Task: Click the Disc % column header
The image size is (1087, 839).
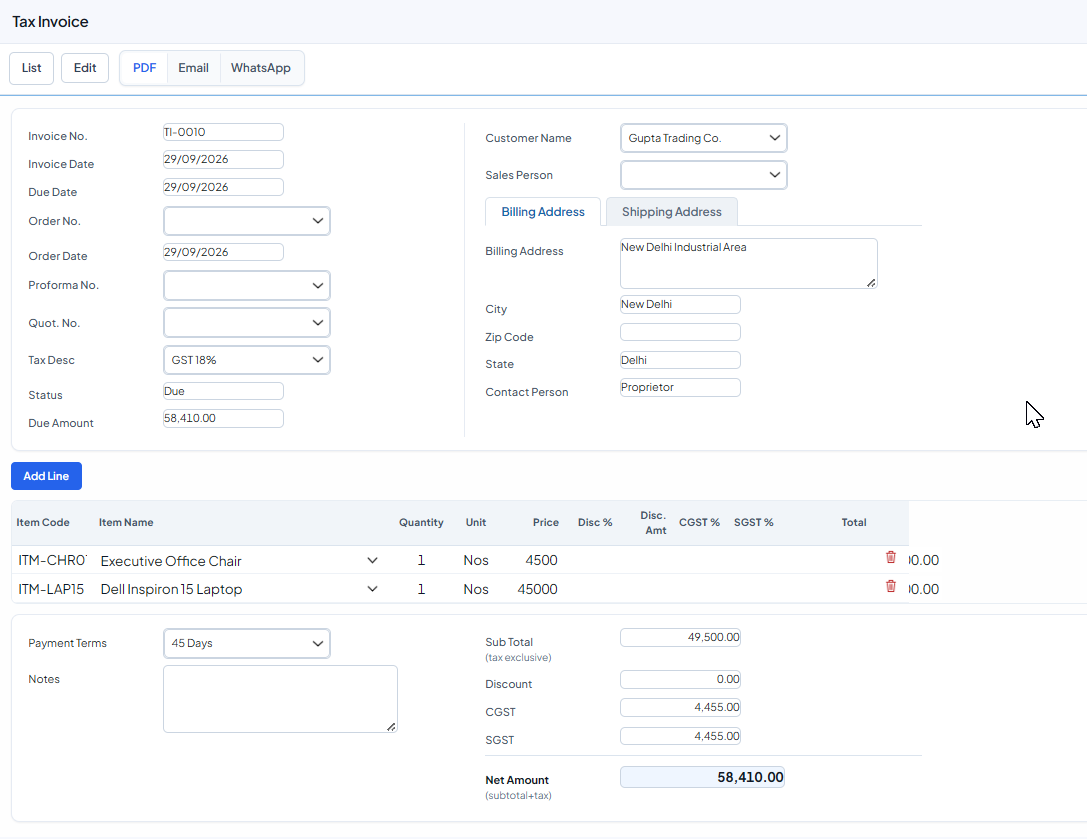Action: [595, 523]
